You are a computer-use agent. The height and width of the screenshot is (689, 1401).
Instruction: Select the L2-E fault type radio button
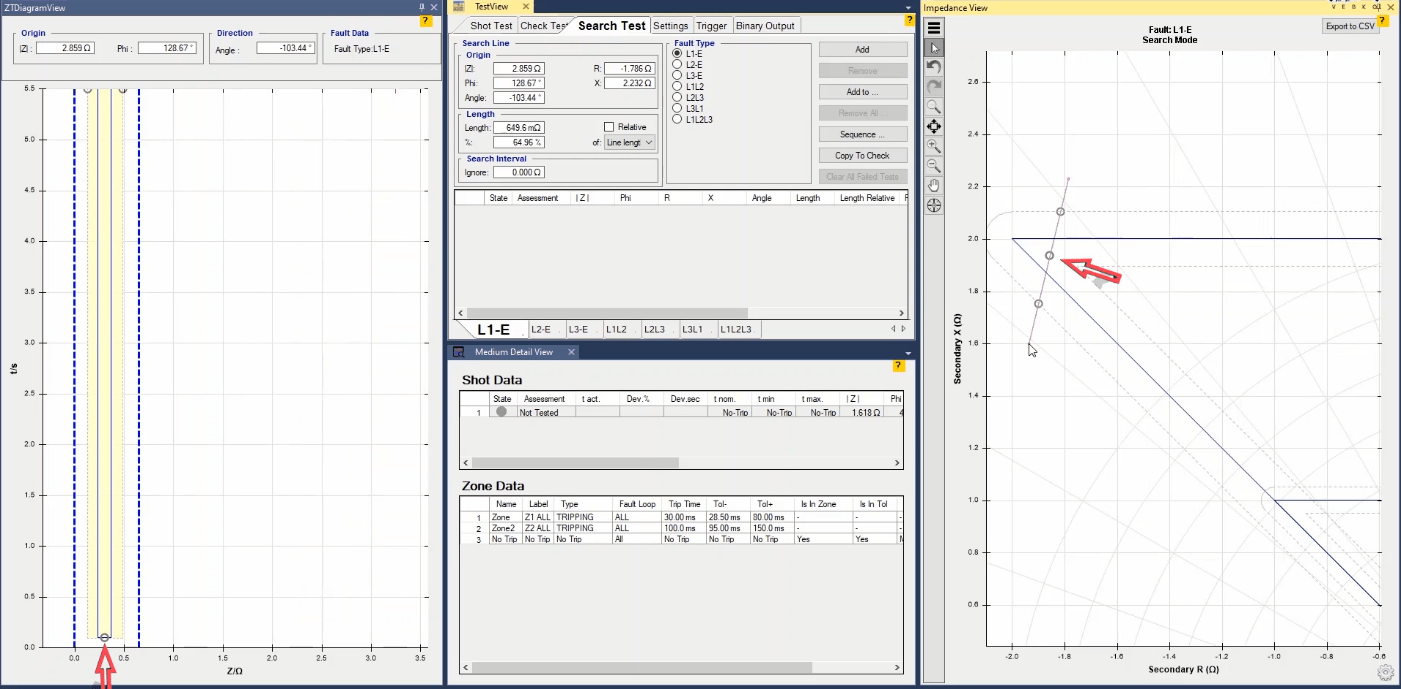click(678, 64)
